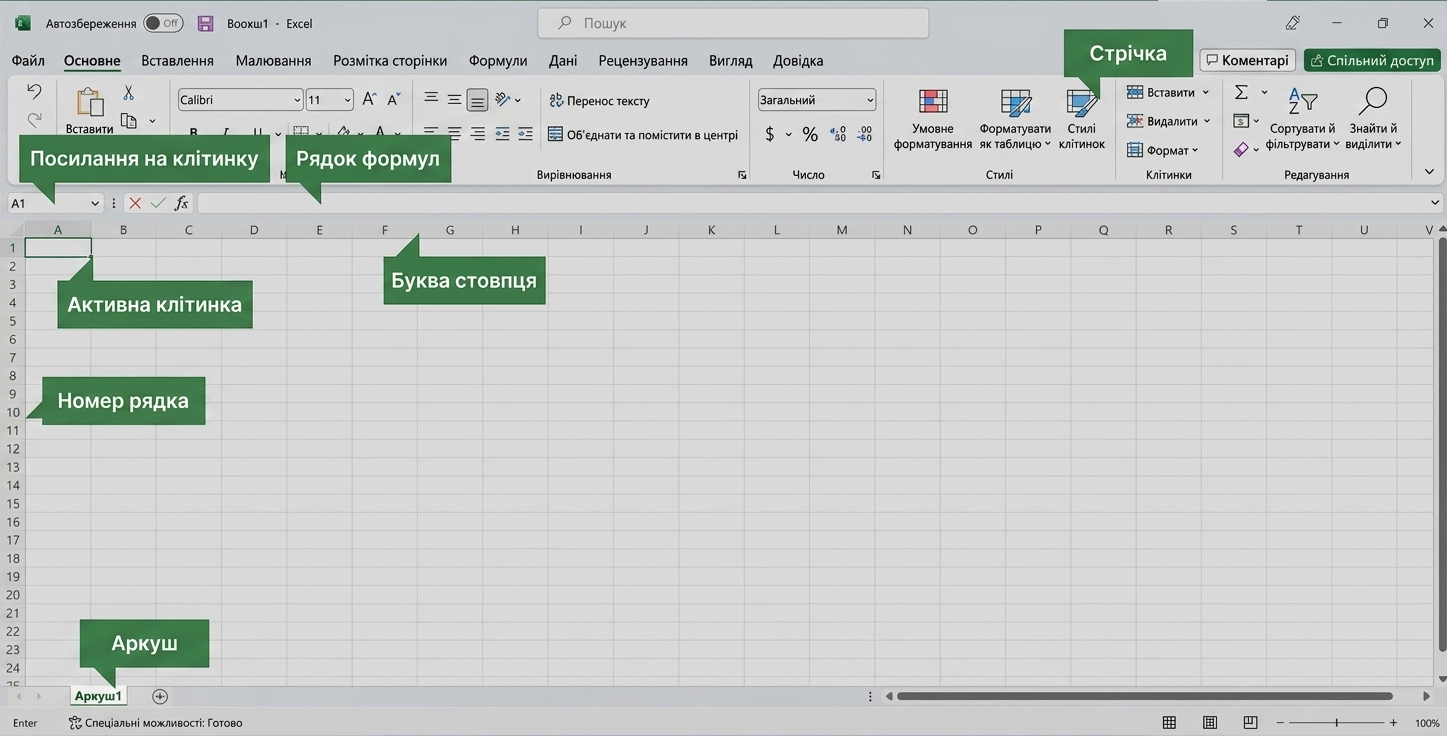Click the Коментарі button

(x=1248, y=60)
